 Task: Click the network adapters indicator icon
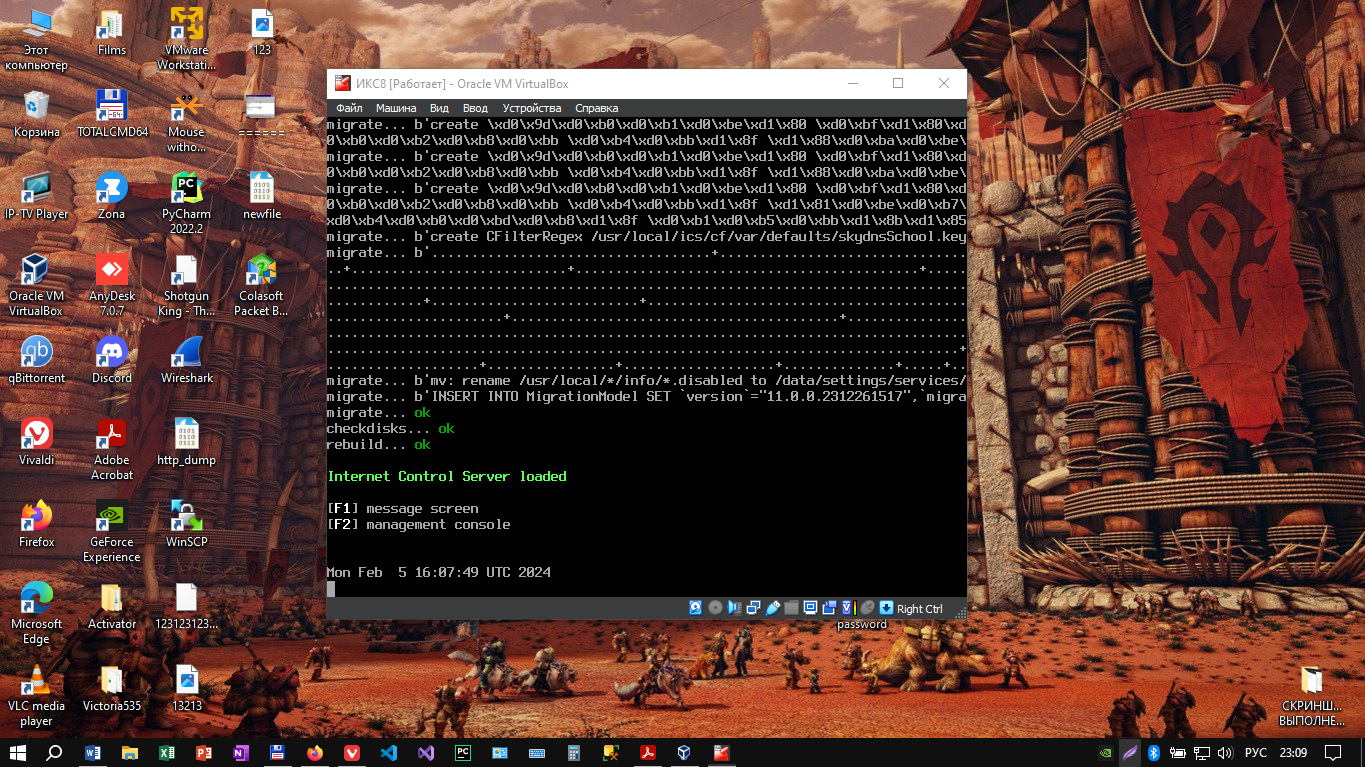pos(753,608)
